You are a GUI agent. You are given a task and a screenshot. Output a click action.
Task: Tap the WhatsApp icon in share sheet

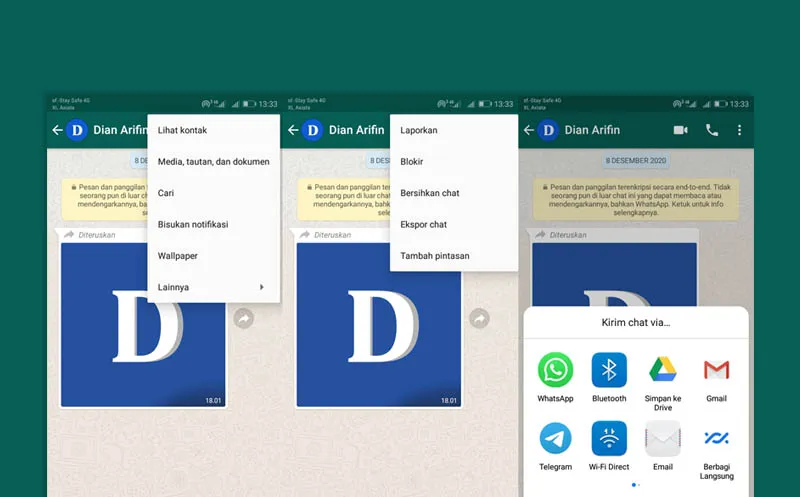555,370
